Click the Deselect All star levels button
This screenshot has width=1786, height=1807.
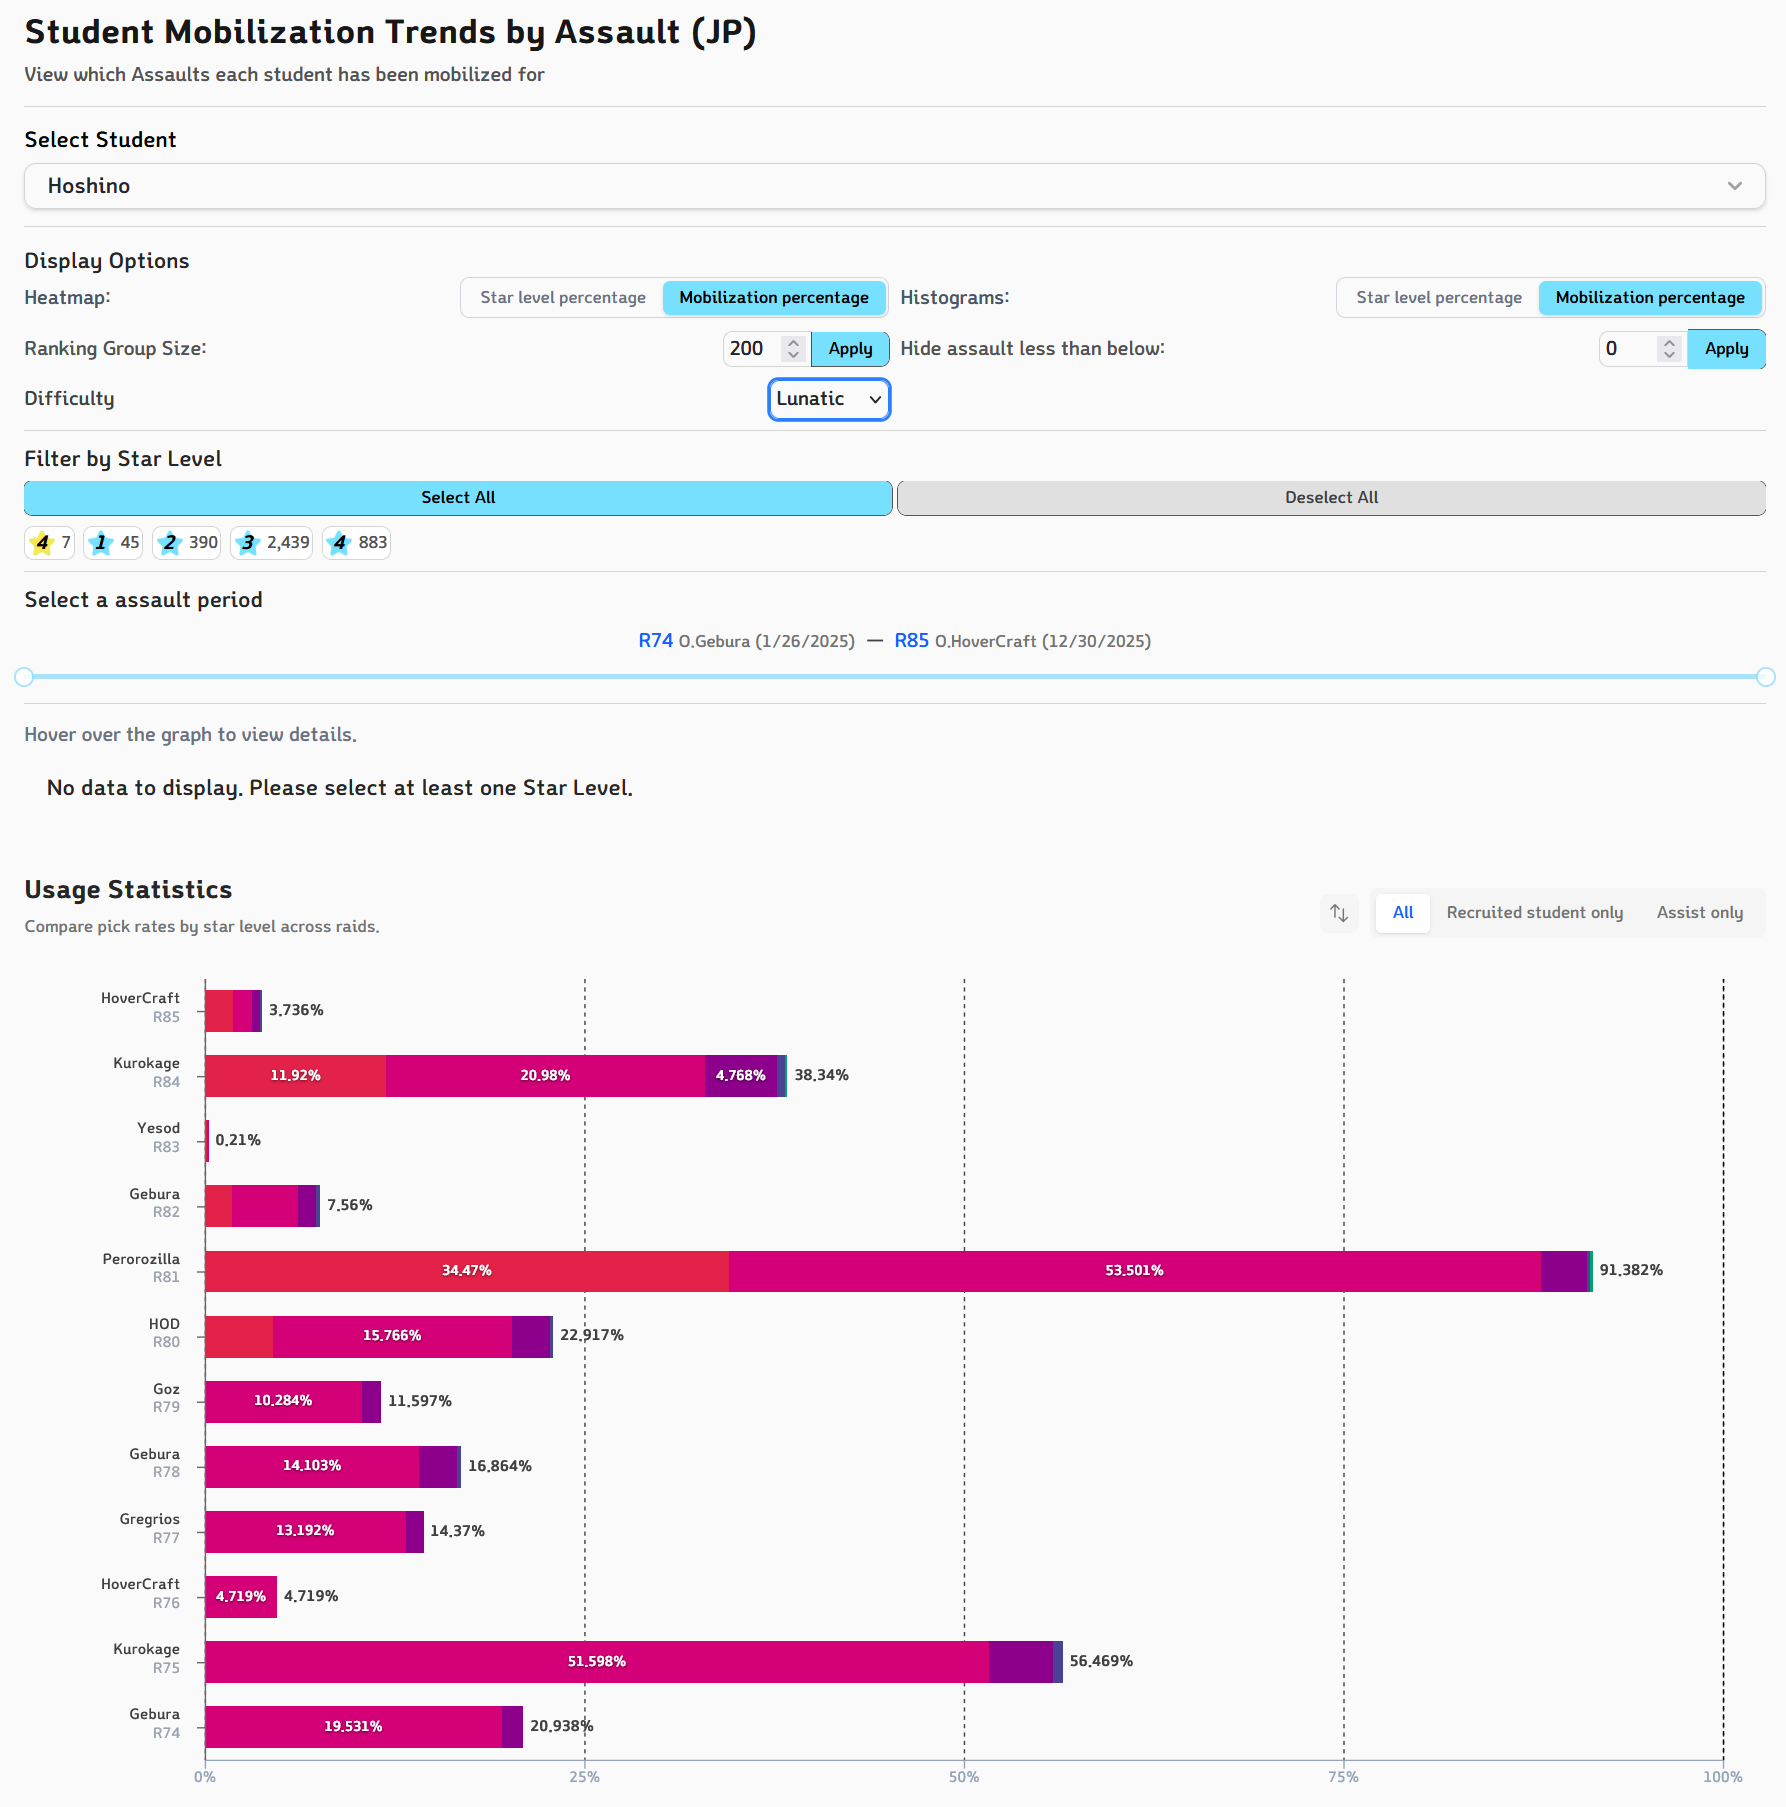[x=1331, y=498]
